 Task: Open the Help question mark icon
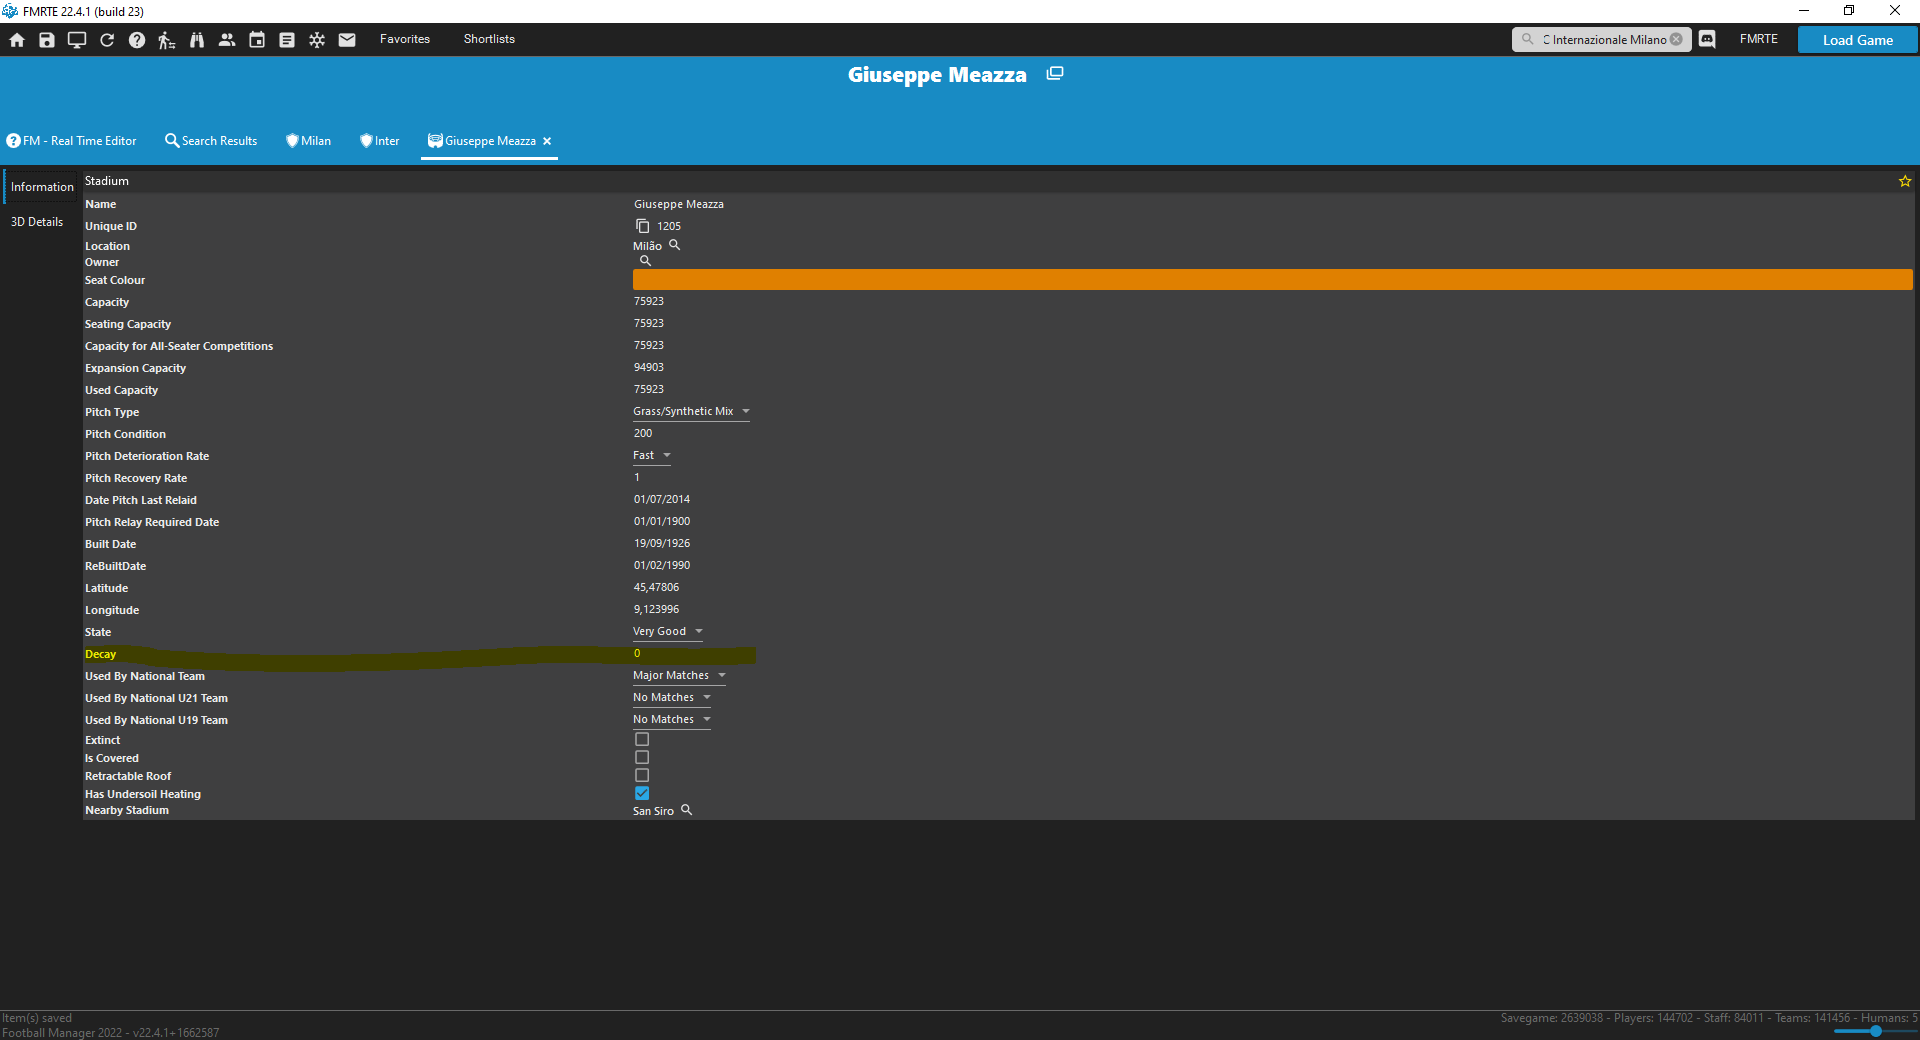point(137,40)
